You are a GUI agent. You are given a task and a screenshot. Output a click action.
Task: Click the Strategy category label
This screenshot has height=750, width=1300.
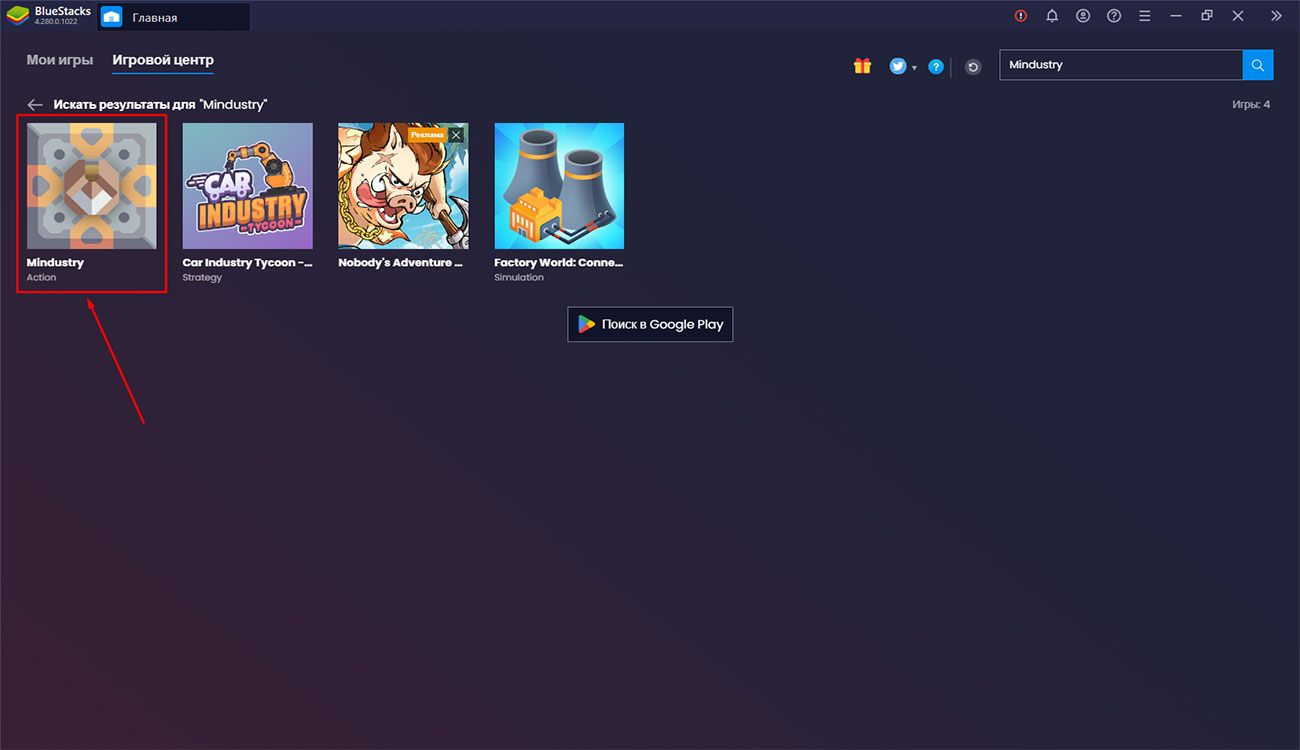tap(202, 278)
